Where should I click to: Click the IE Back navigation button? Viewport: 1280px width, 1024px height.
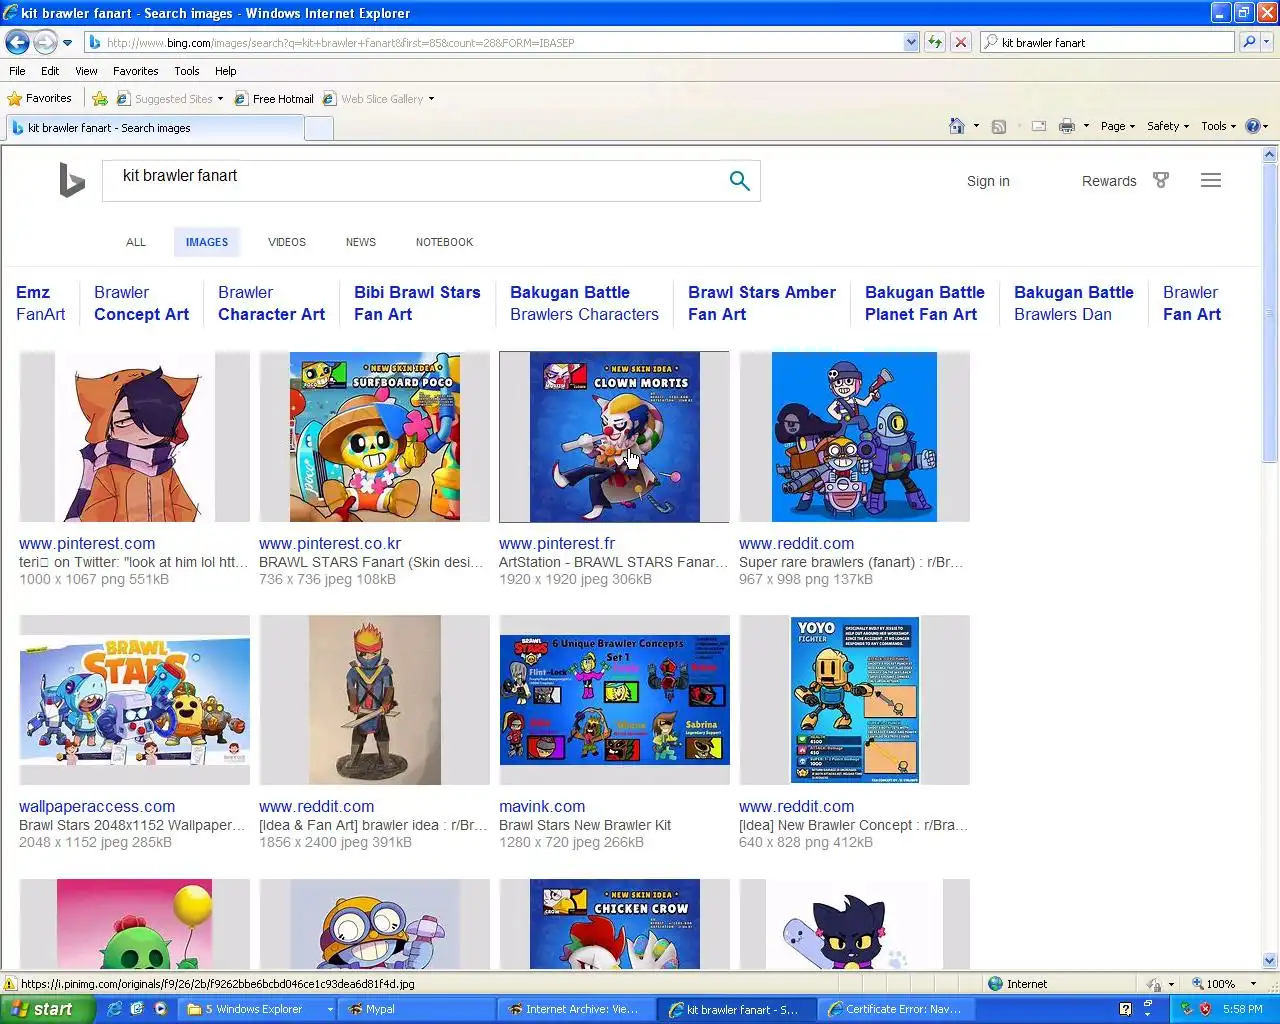[x=17, y=42]
